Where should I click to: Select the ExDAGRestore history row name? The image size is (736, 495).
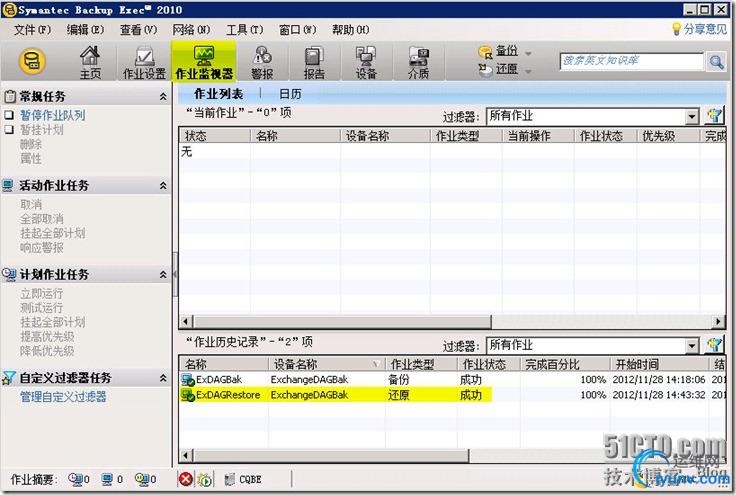point(228,395)
